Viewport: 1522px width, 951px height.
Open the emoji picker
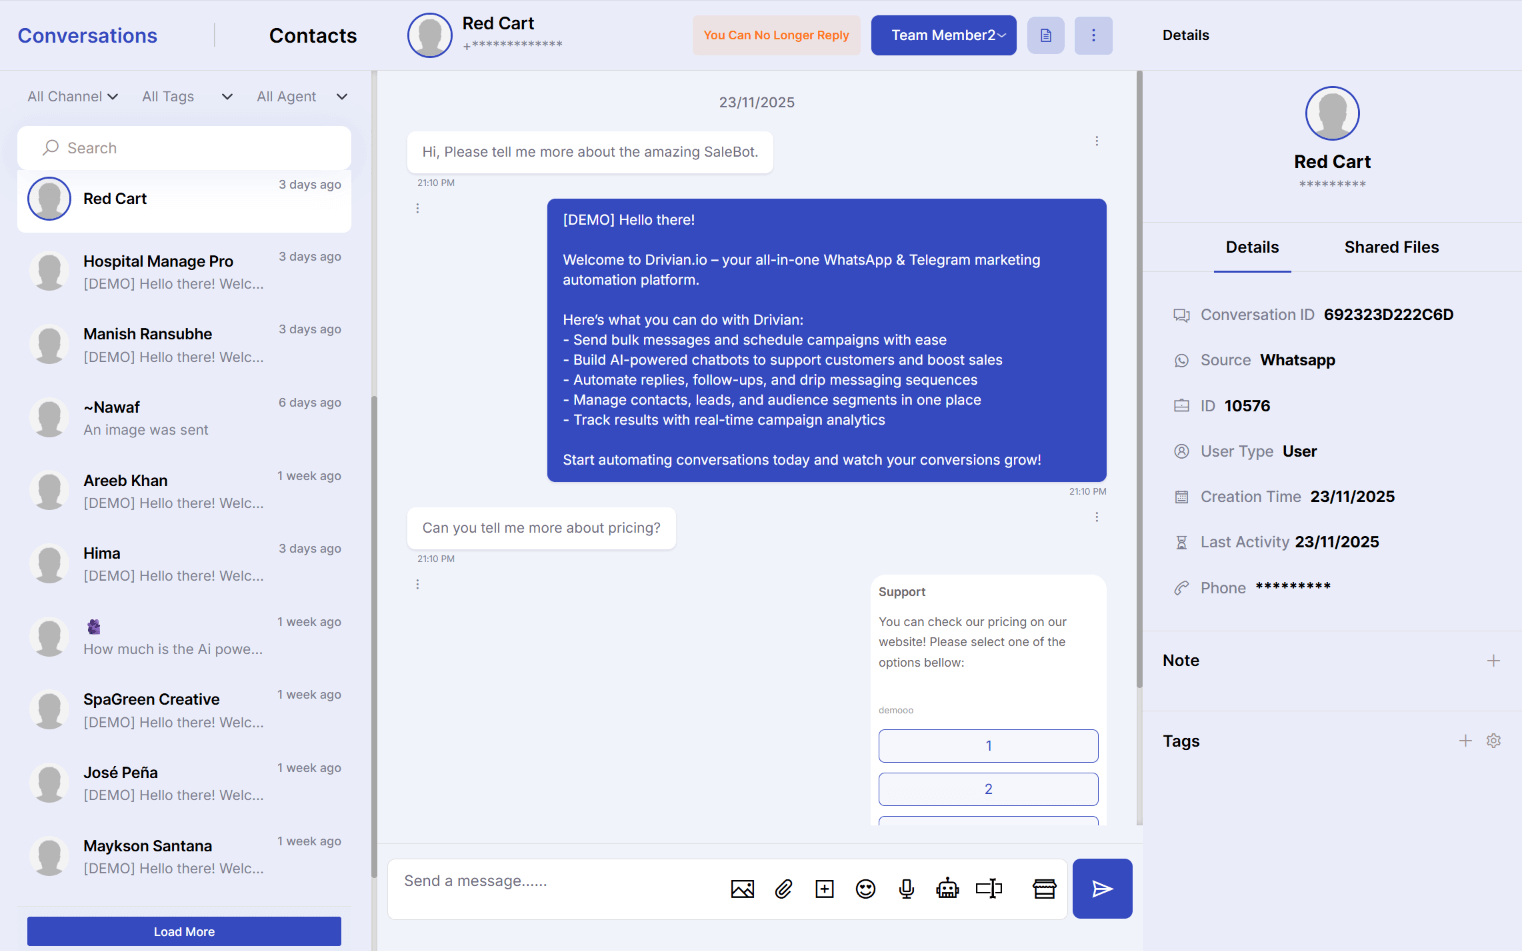[865, 889]
